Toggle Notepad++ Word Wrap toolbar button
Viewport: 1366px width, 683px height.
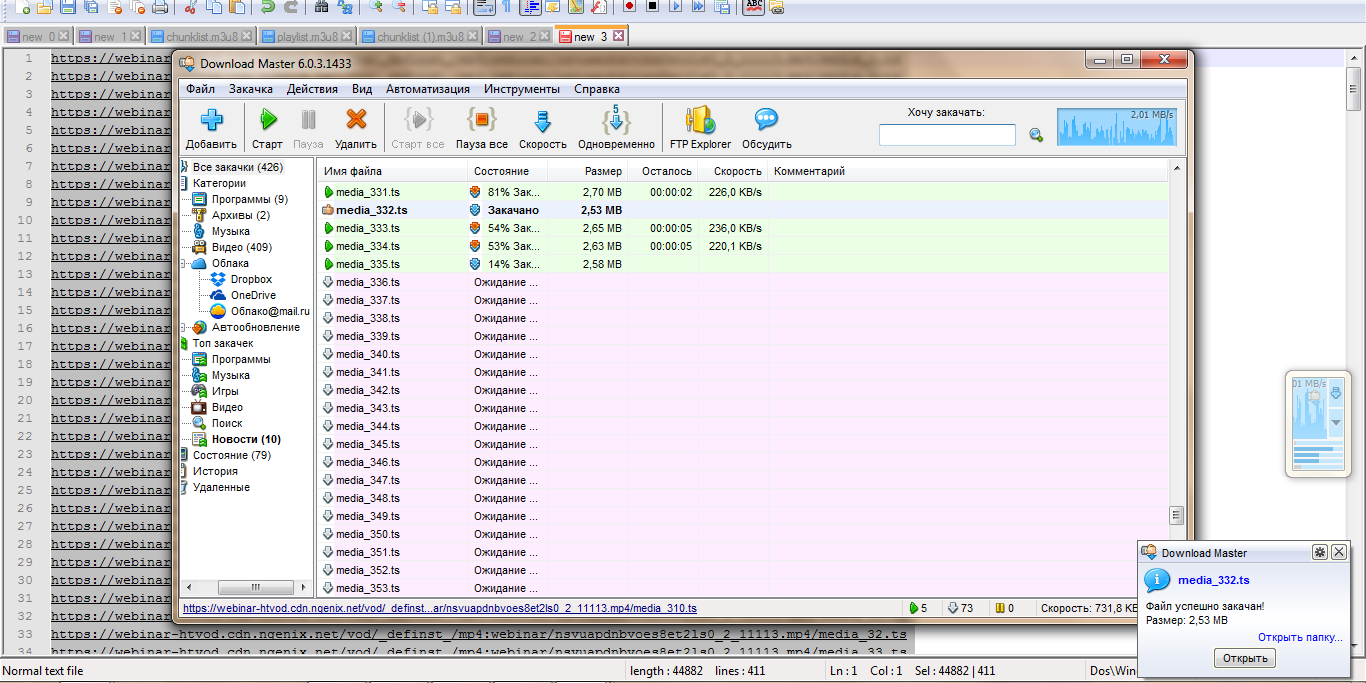[484, 7]
